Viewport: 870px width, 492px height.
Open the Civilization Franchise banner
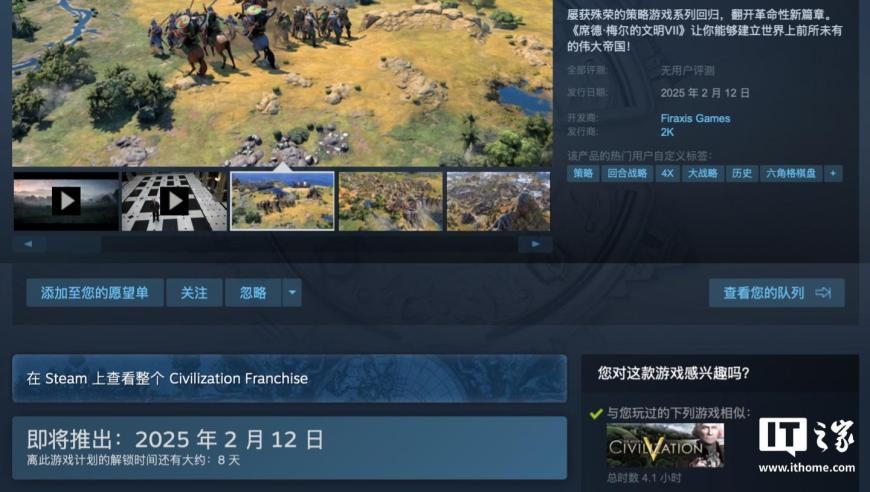point(290,378)
